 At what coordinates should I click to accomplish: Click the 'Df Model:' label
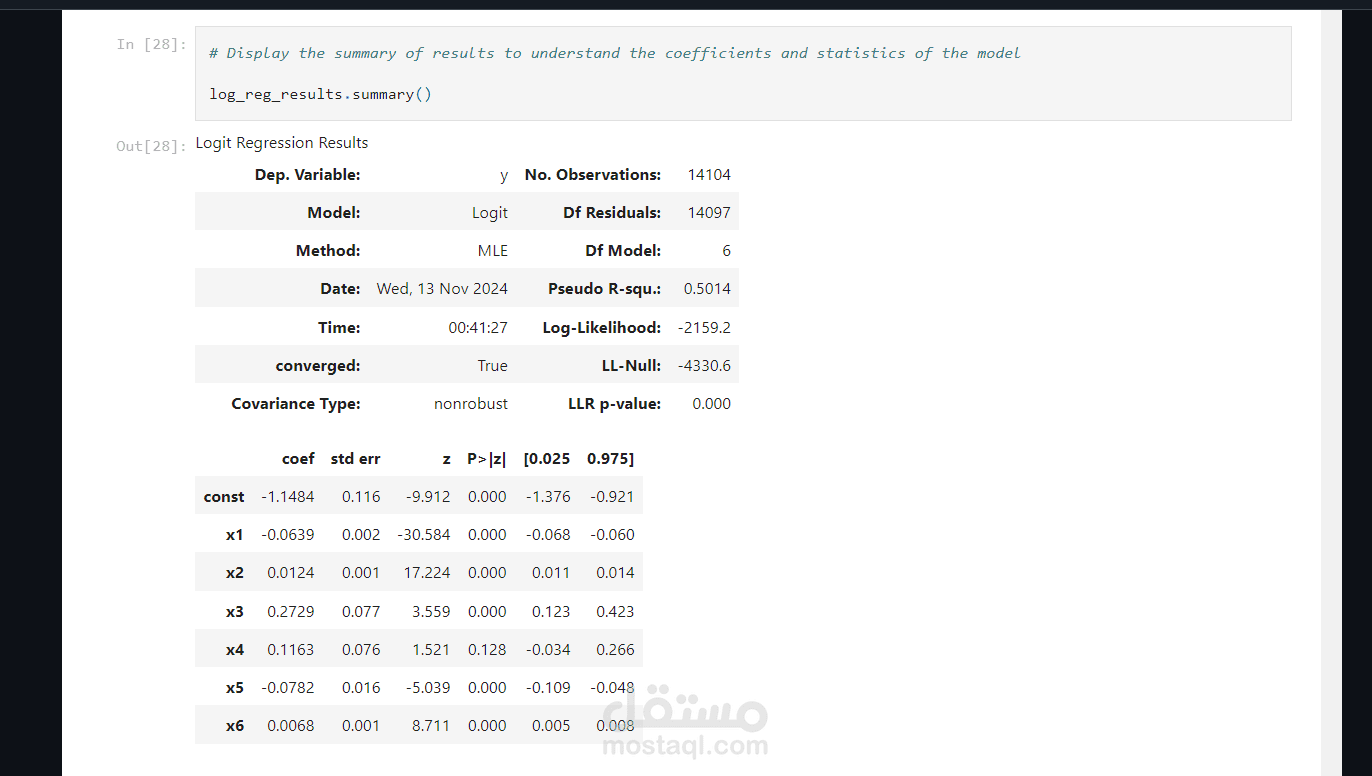623,251
